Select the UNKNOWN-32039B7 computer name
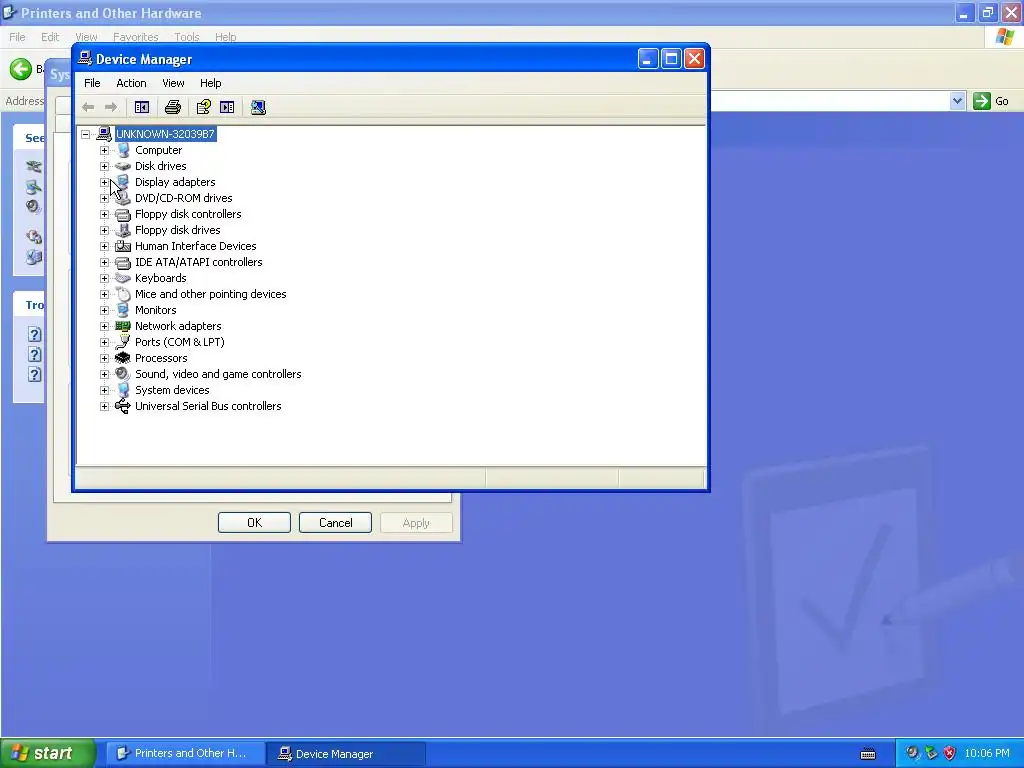This screenshot has height=768, width=1024. pos(165,134)
